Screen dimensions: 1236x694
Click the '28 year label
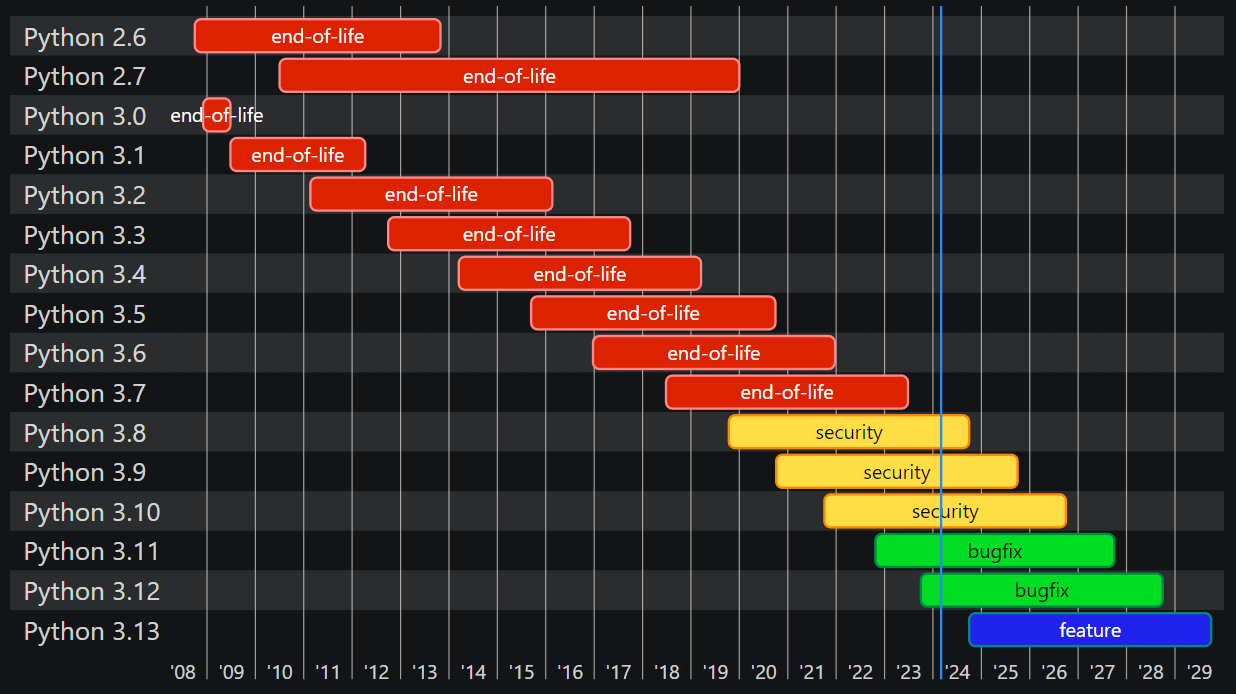(1151, 671)
